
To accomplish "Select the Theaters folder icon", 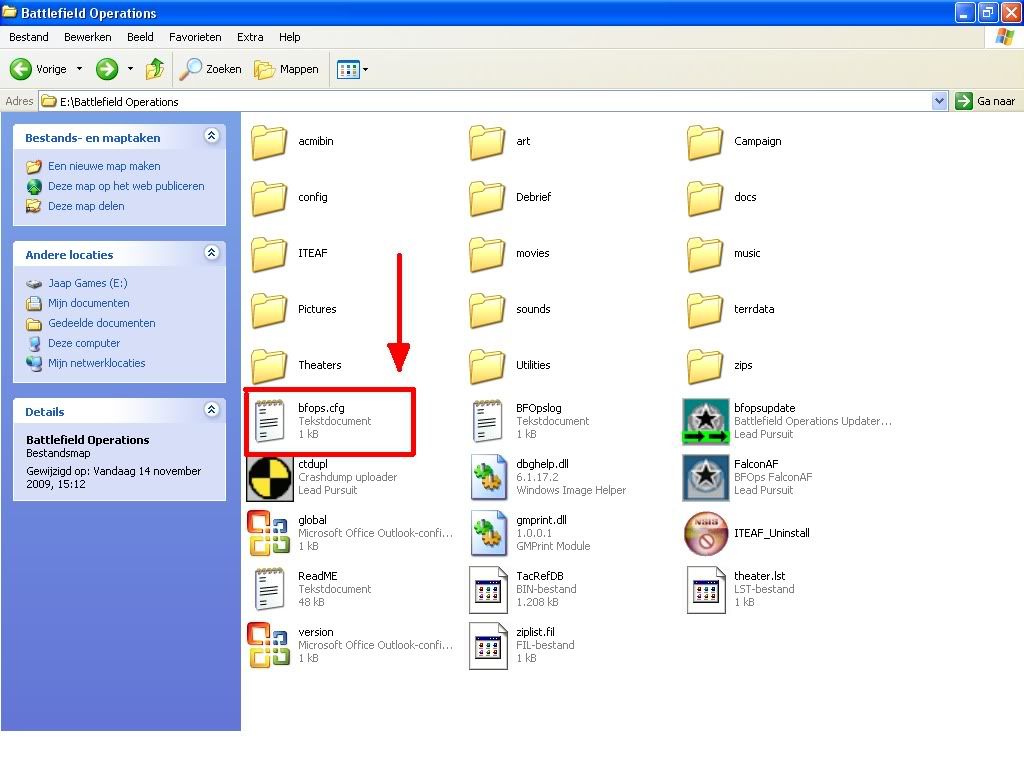I will (x=269, y=366).
